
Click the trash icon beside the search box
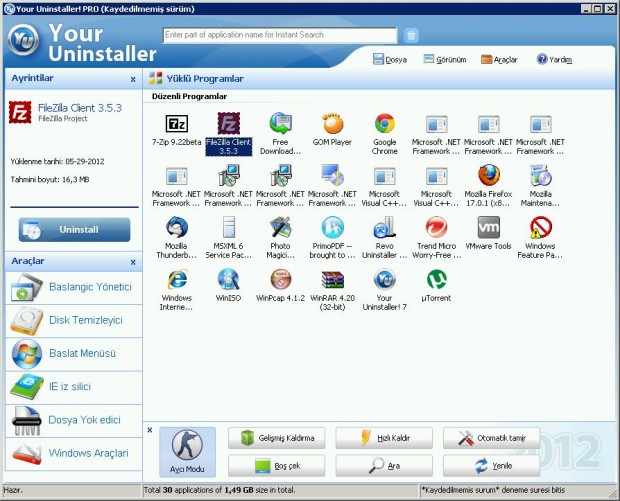(411, 35)
